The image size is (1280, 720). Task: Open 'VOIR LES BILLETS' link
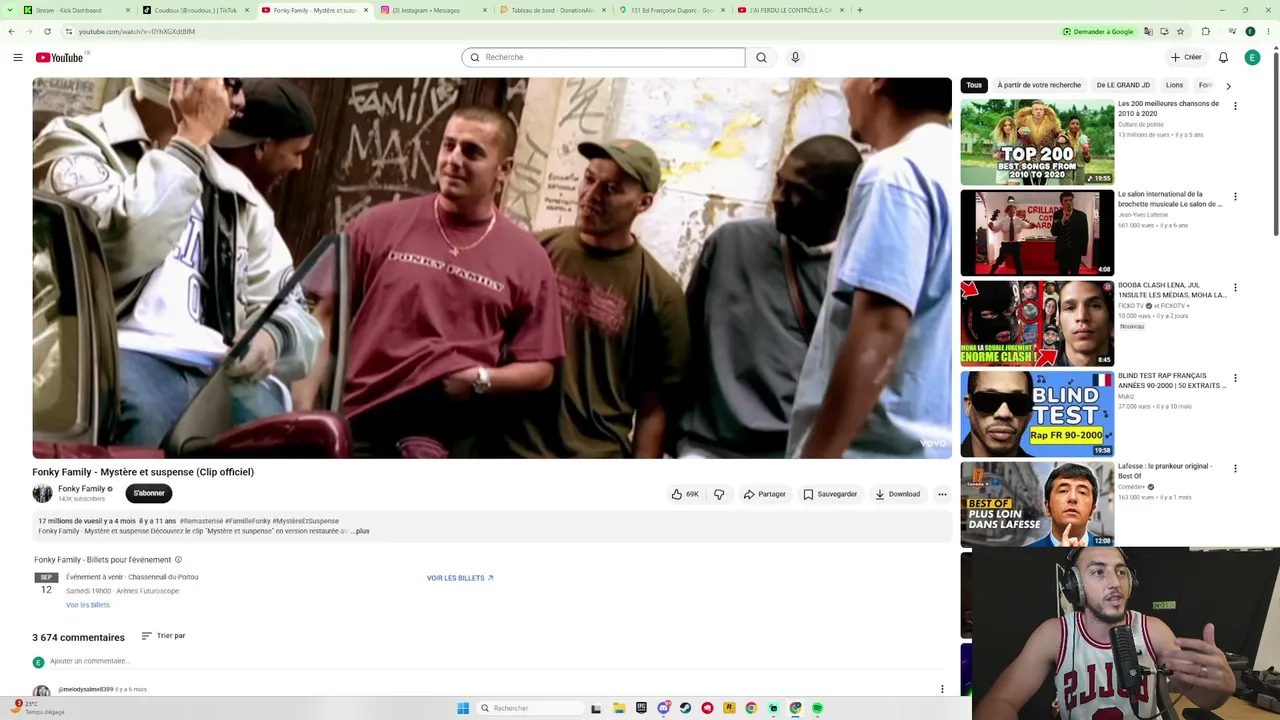[x=460, y=578]
